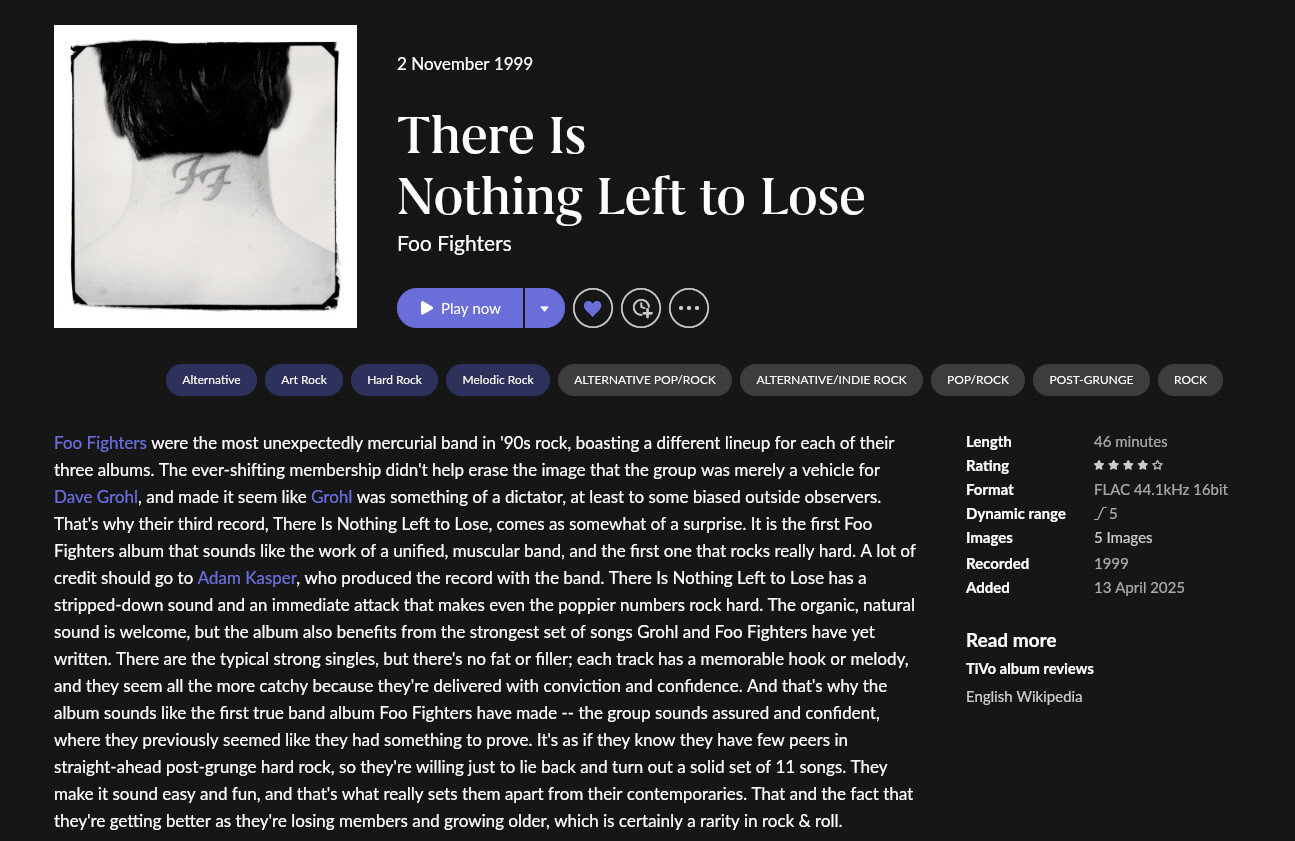Image resolution: width=1295 pixels, height=841 pixels.
Task: Click the ALTERNATIVE/INDIE ROCK tag
Action: 831,380
